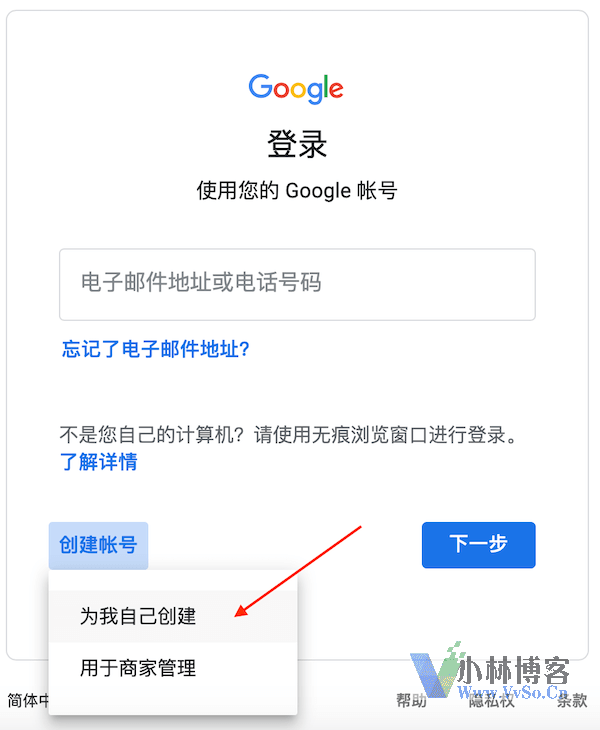Click the 使用您的 Google 帐号 subtitle

(x=297, y=191)
